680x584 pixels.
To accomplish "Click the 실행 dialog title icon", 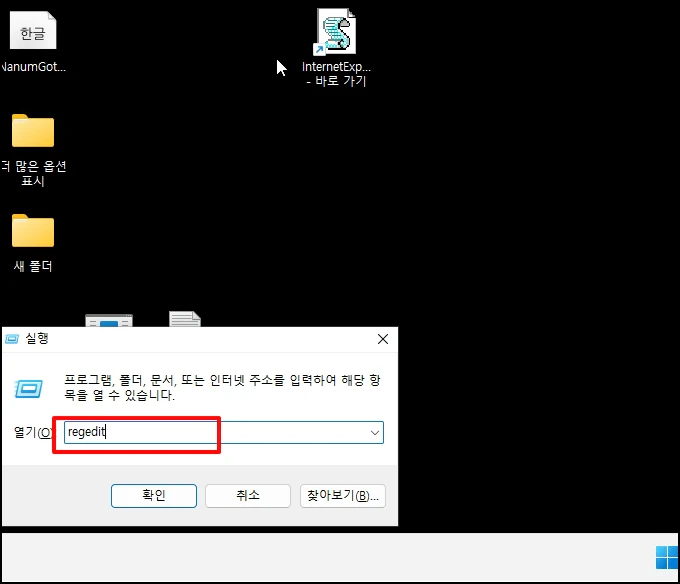I will tap(12, 339).
